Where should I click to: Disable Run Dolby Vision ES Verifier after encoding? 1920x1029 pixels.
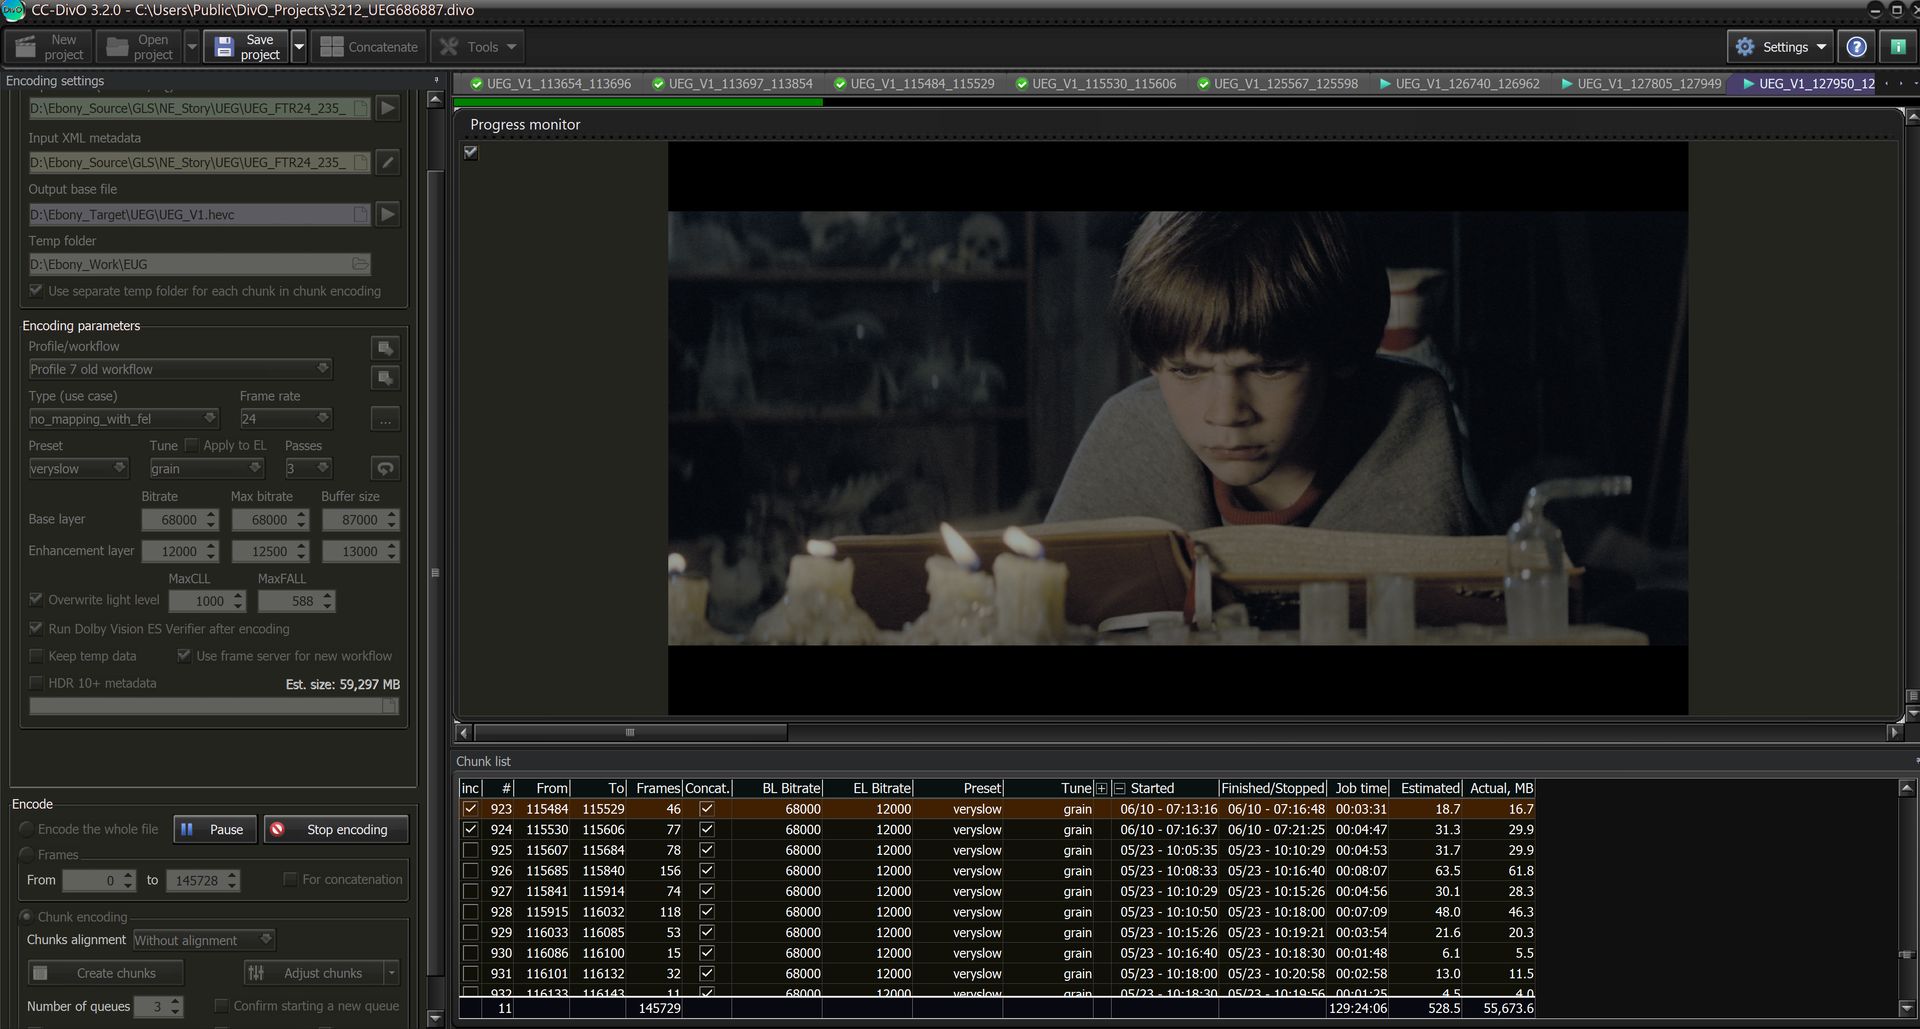pyautogui.click(x=36, y=628)
